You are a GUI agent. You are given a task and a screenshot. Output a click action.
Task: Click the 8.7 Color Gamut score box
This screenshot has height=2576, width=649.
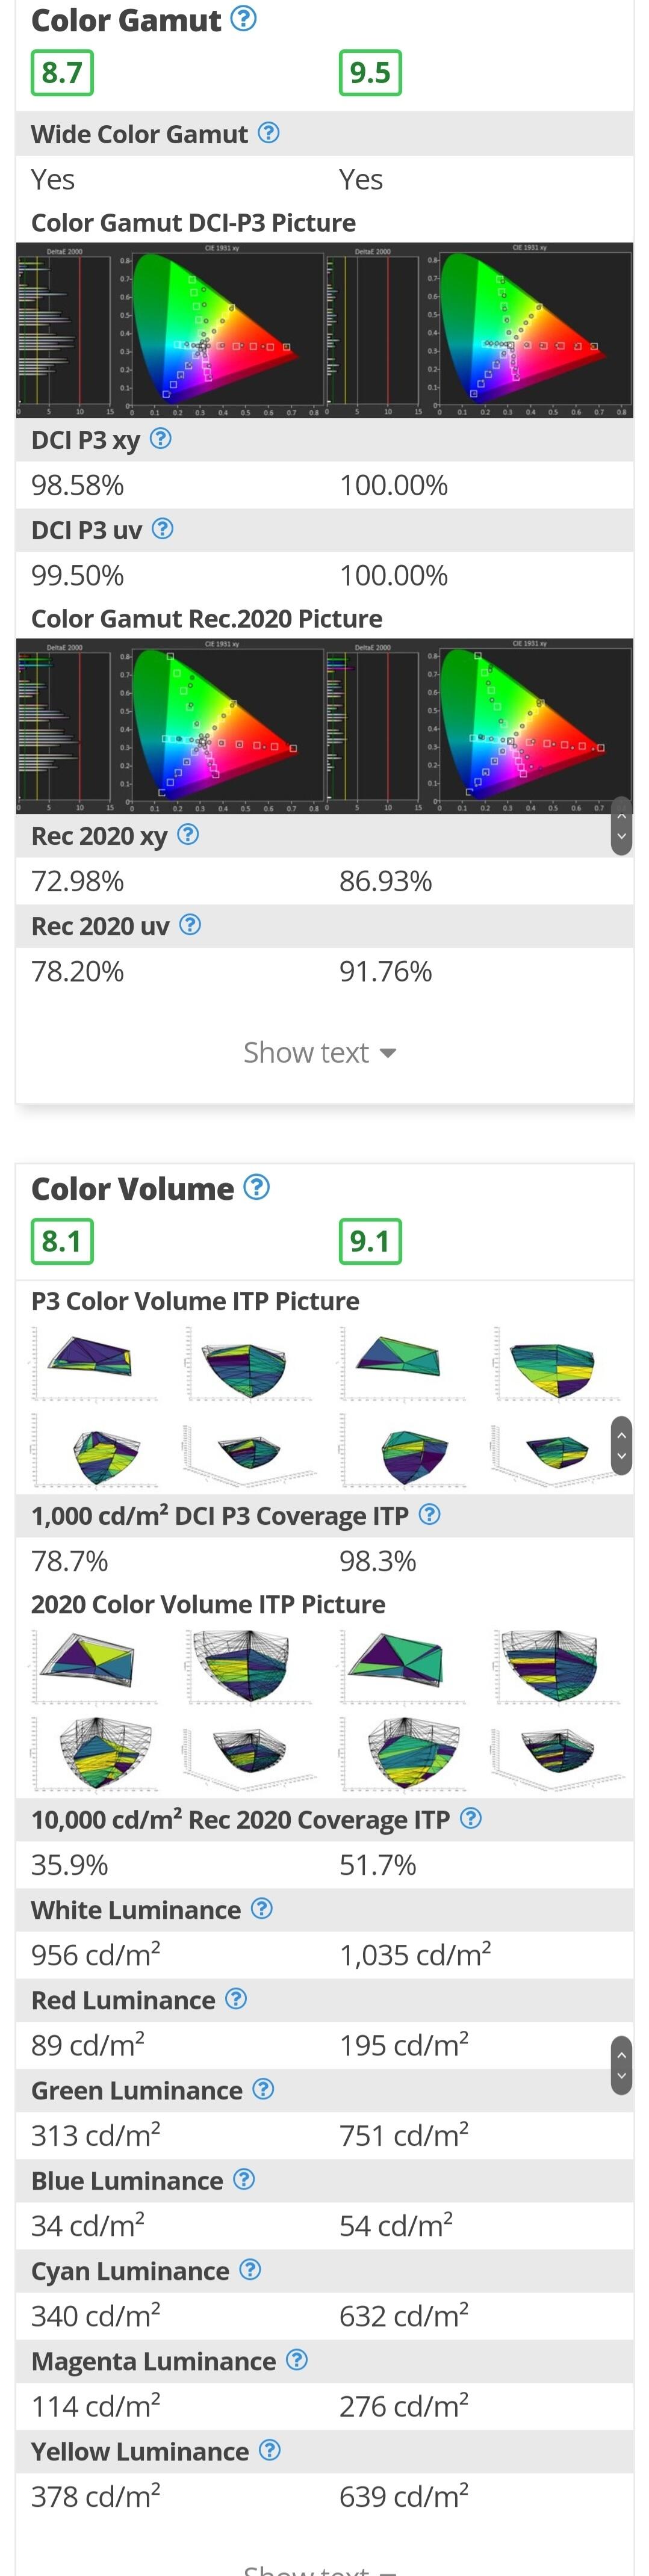62,73
